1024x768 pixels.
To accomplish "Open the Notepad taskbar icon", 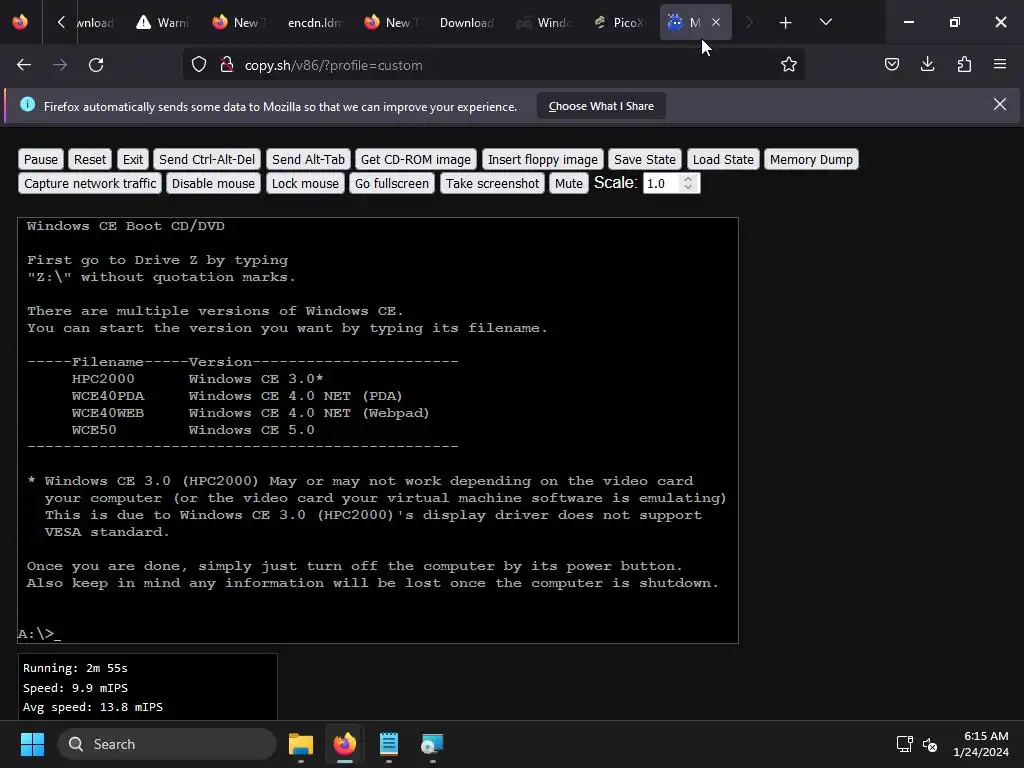I will (389, 744).
